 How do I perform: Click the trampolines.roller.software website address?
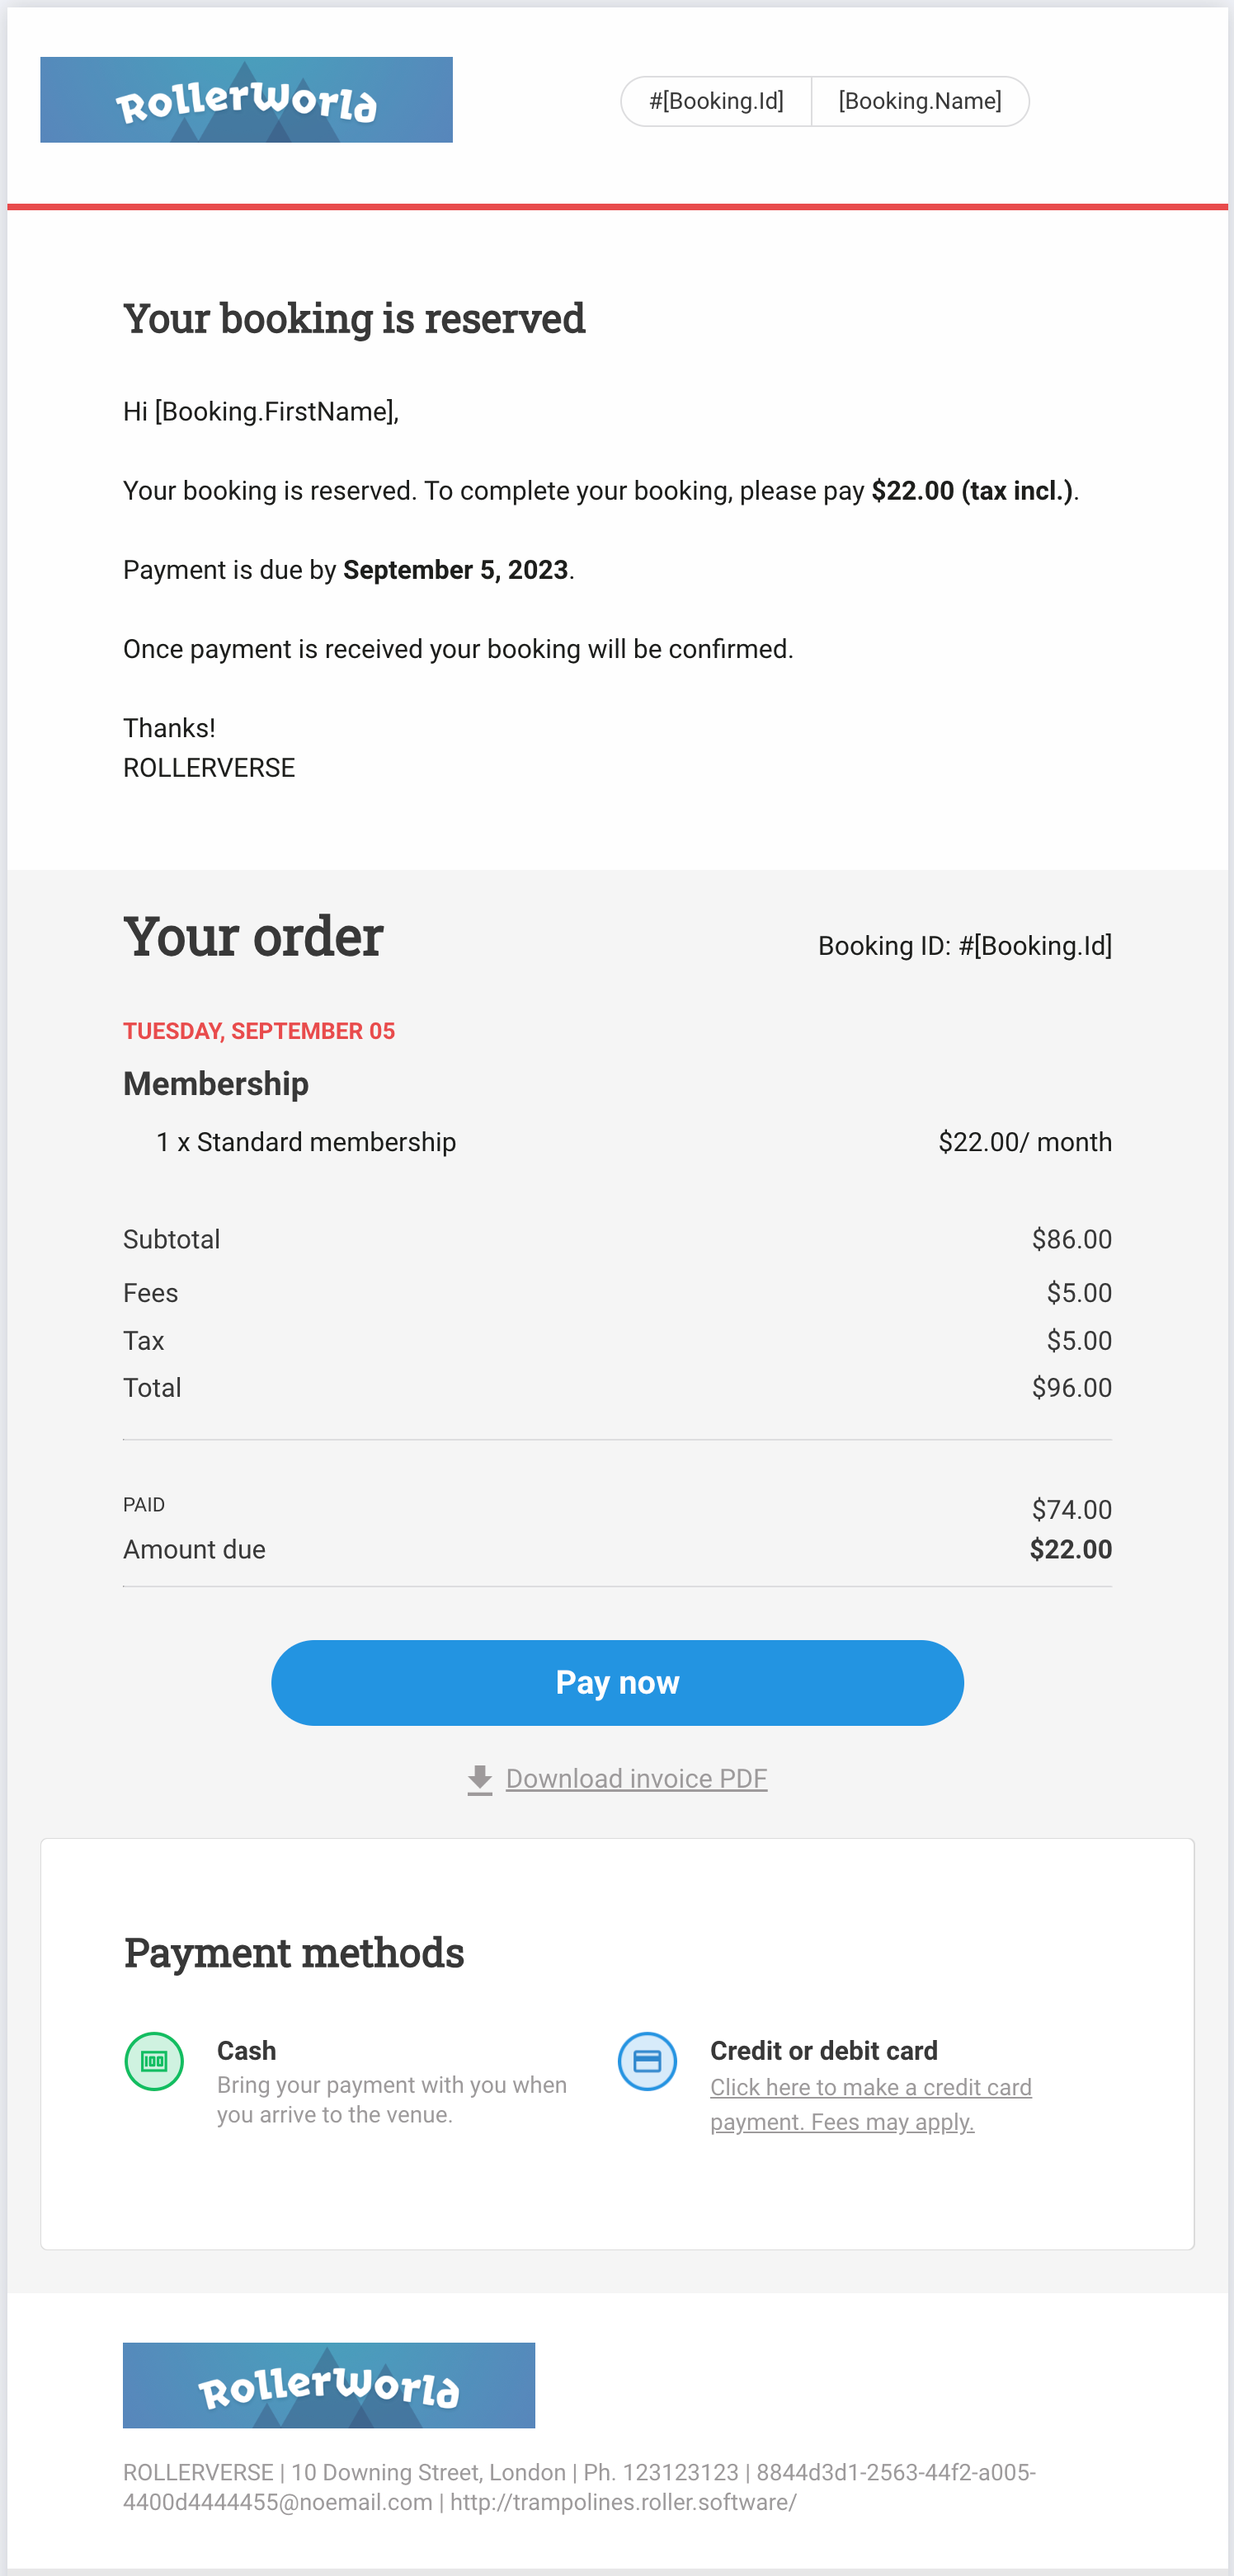click(x=623, y=2502)
